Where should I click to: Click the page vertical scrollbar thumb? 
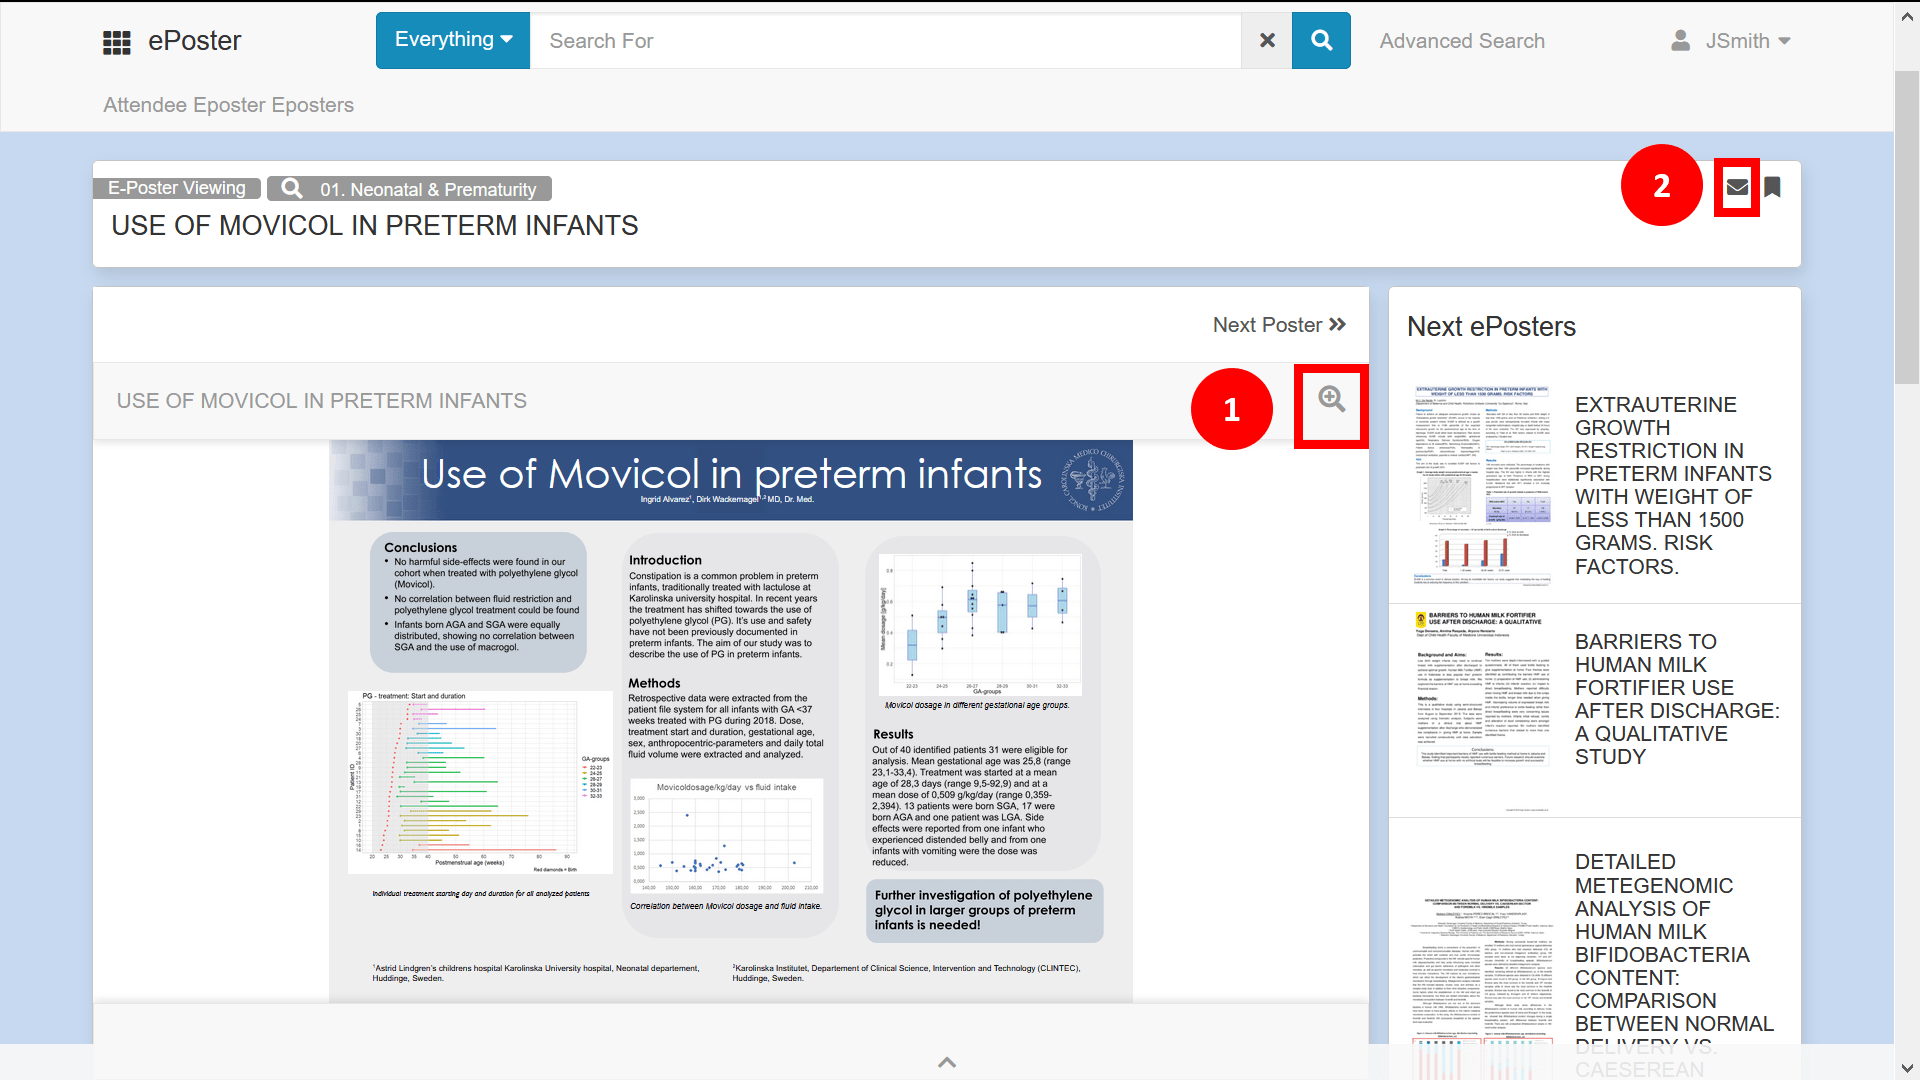point(1907,228)
